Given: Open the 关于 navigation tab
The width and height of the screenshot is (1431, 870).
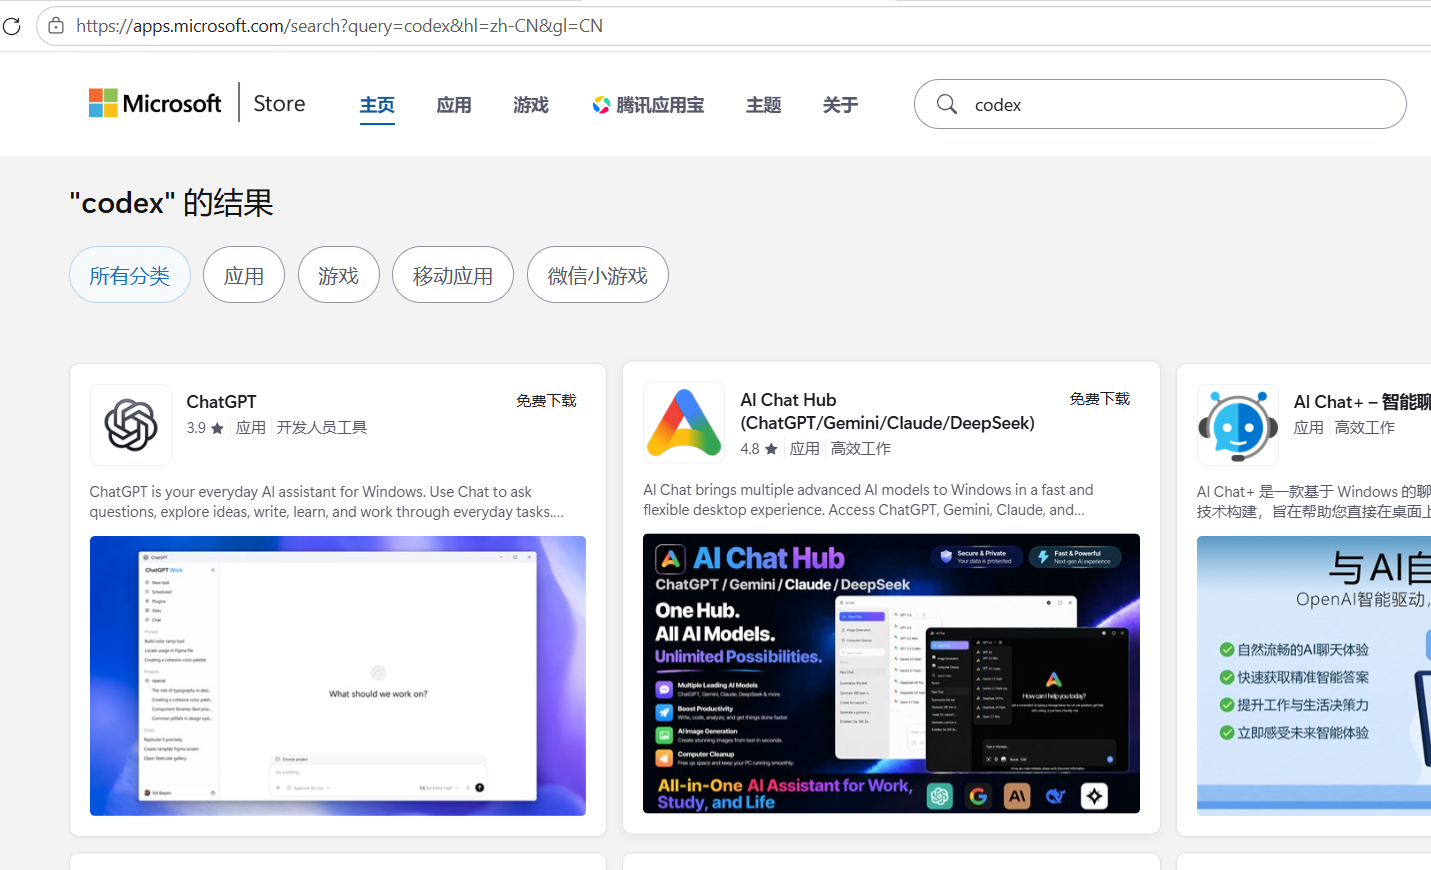Looking at the screenshot, I should [840, 105].
